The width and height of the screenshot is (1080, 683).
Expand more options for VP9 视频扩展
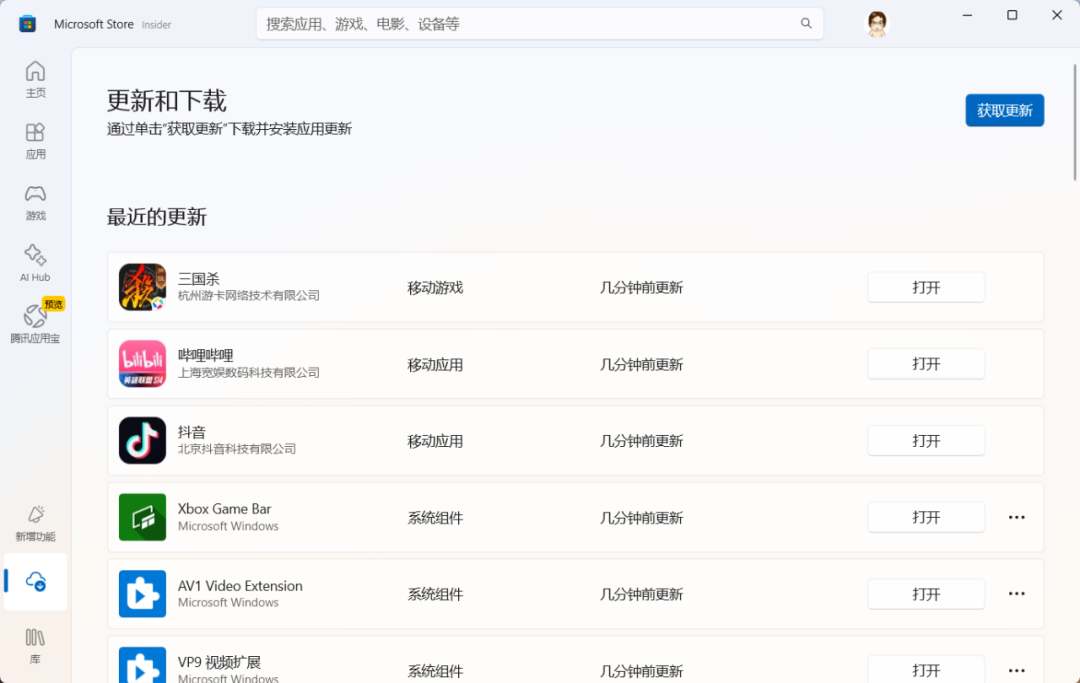click(1017, 670)
